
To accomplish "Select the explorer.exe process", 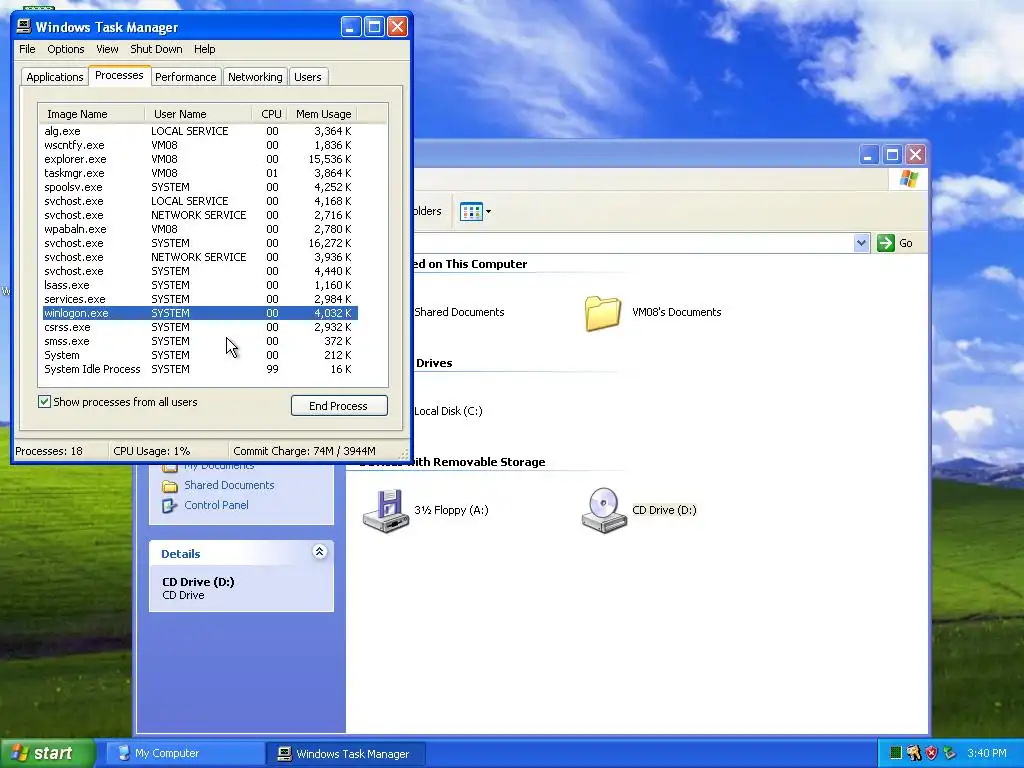I will click(x=200, y=159).
